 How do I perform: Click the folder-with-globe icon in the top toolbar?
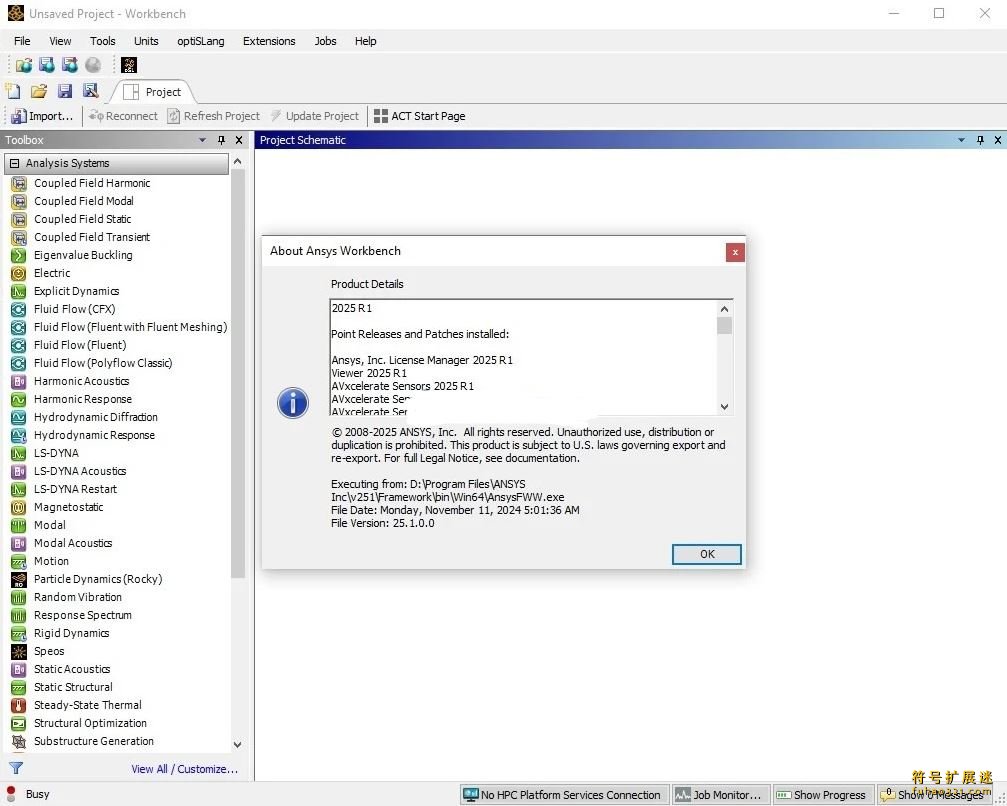24,65
